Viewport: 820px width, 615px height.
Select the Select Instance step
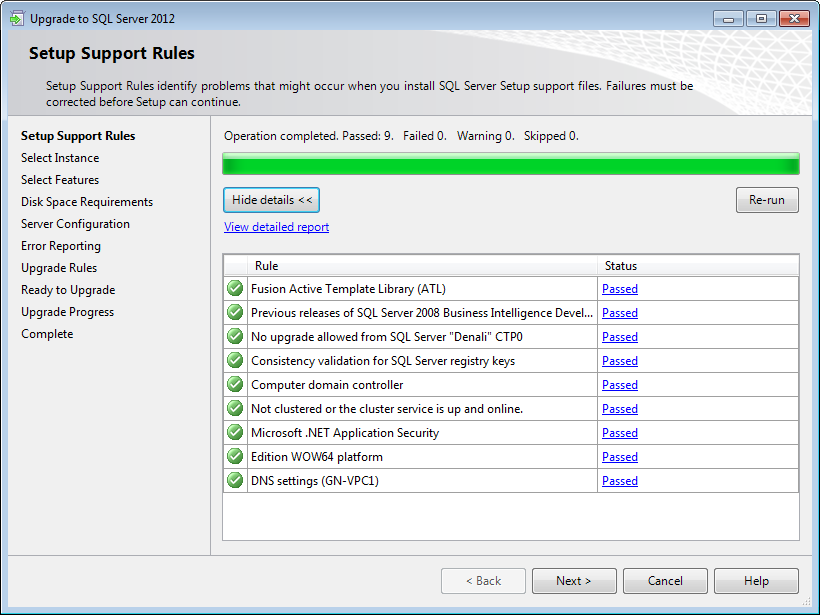tap(60, 158)
